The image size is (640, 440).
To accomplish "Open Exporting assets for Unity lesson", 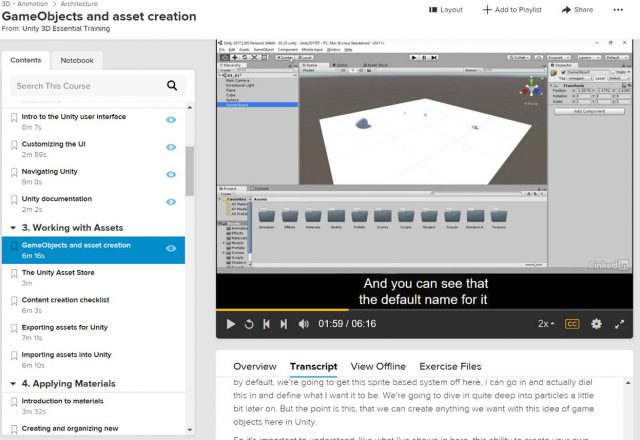I will click(x=64, y=327).
